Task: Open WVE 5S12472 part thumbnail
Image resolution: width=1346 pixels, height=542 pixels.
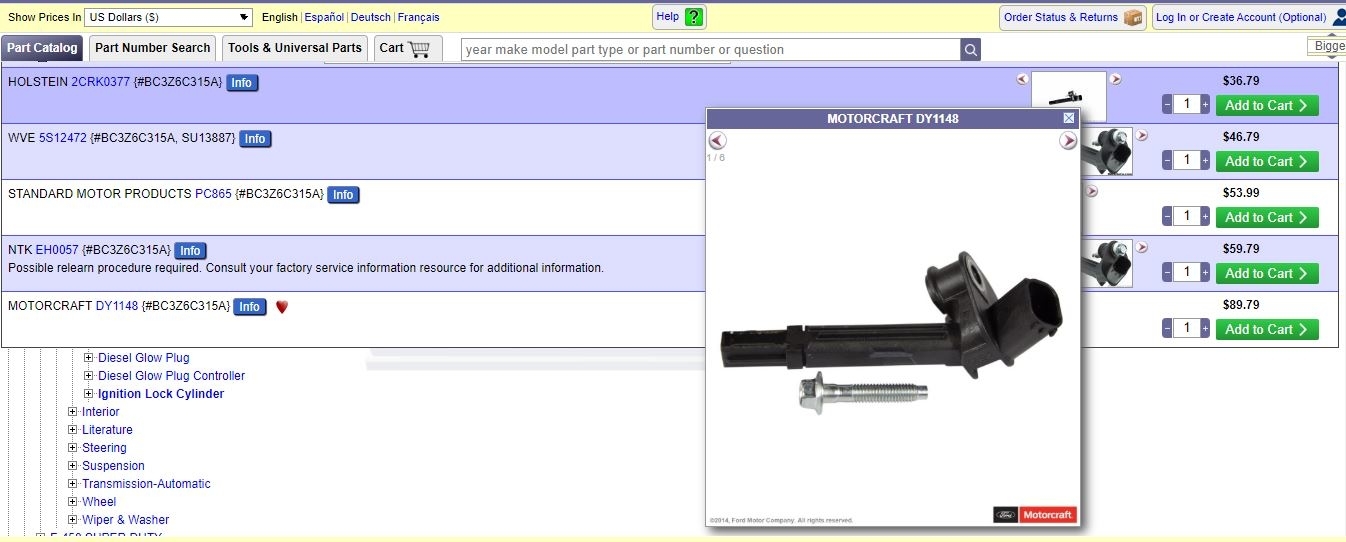Action: pos(1107,152)
